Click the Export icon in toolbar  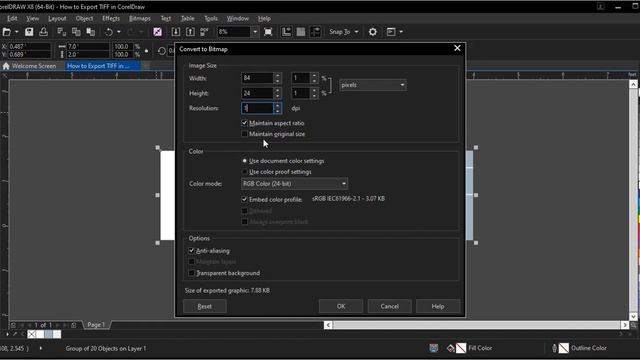point(190,32)
